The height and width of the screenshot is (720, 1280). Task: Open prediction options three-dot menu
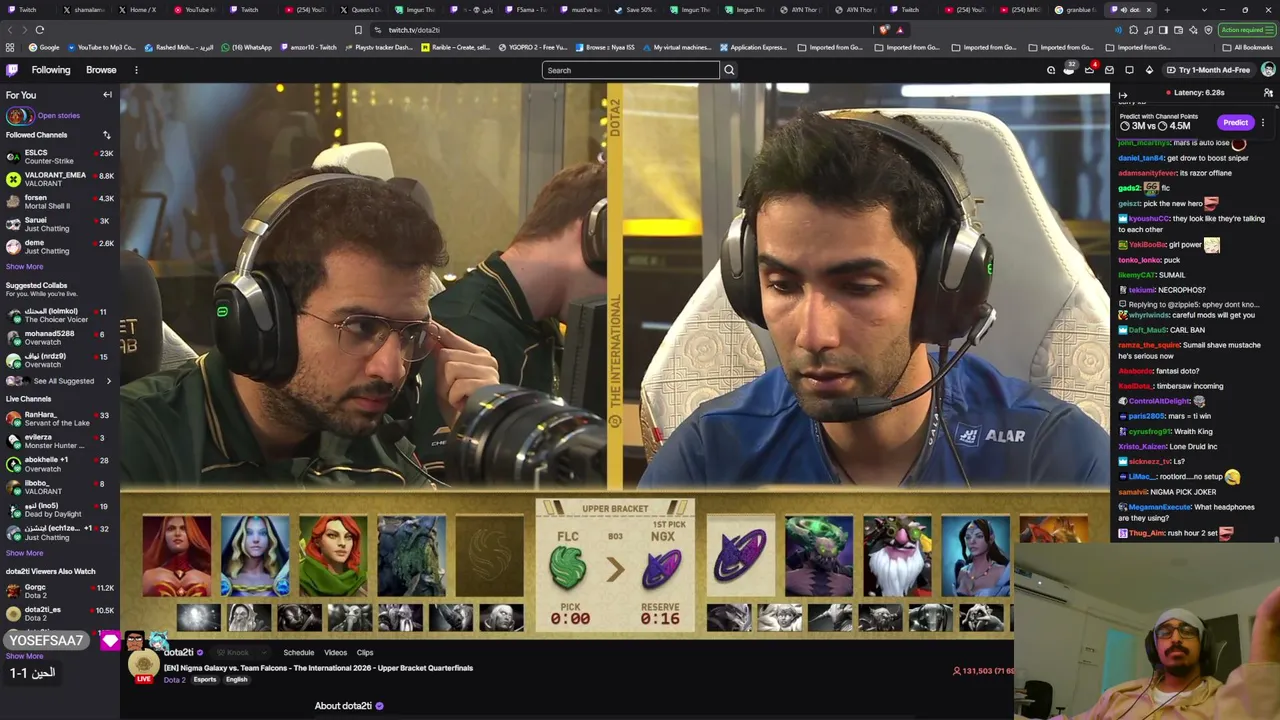(x=1263, y=123)
